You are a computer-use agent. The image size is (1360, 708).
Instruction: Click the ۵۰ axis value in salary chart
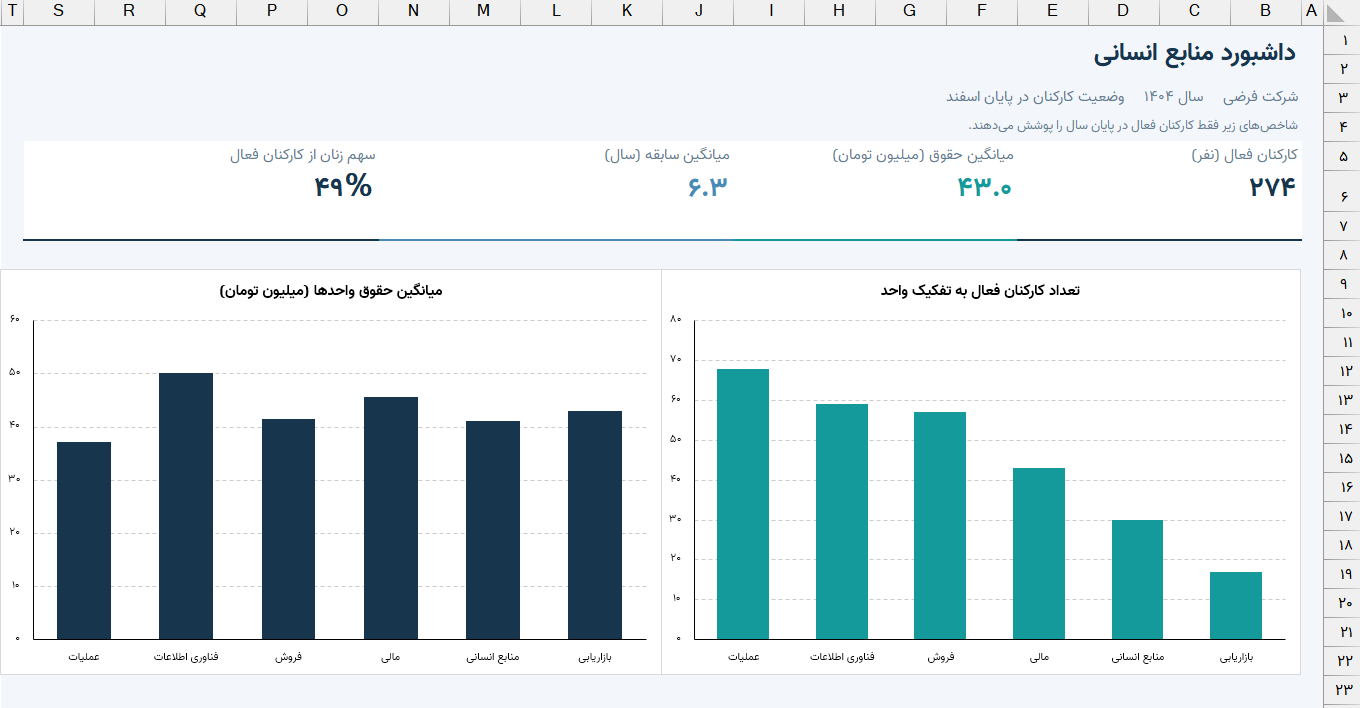click(x=14, y=372)
